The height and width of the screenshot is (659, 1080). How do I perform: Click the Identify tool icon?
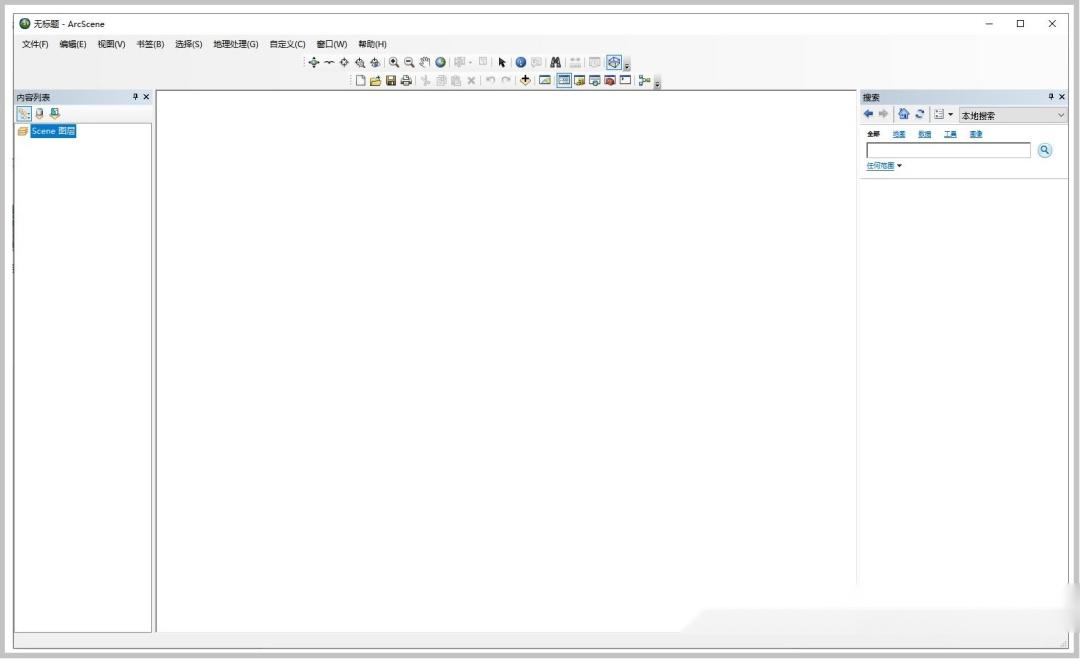[520, 62]
